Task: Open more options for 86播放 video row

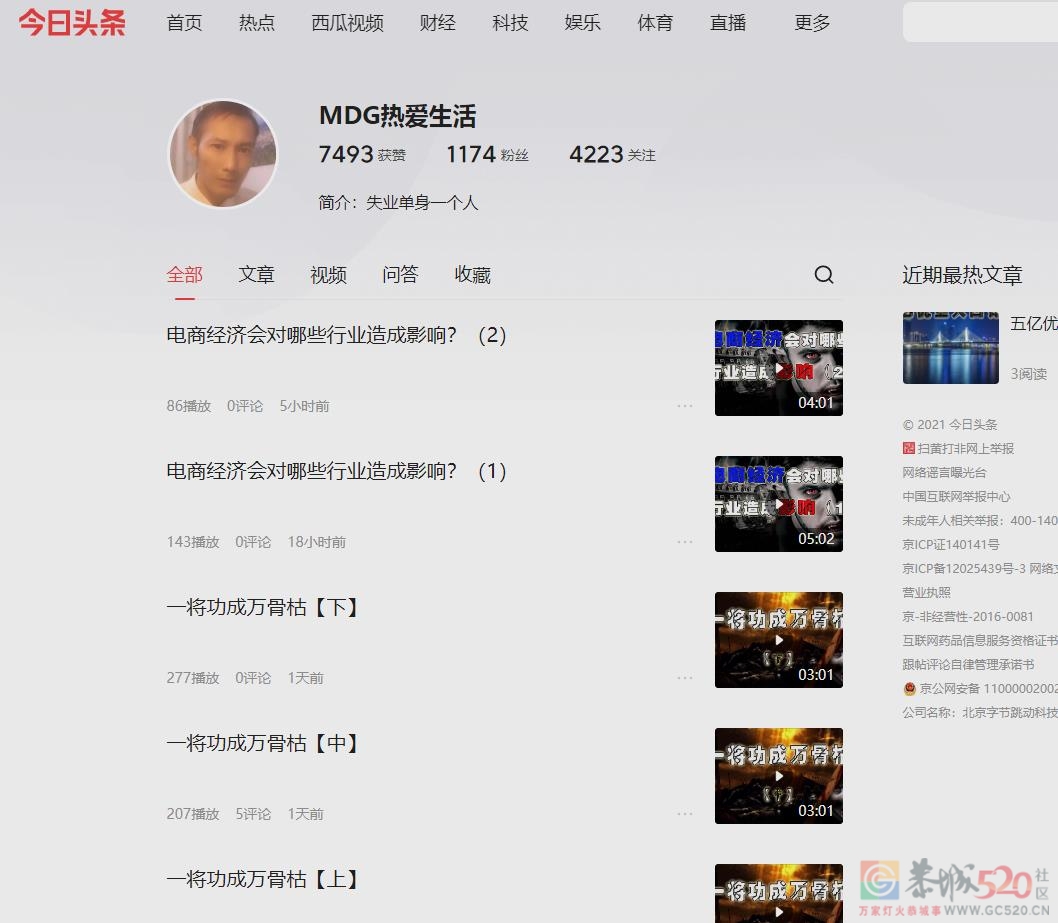Action: pyautogui.click(x=685, y=406)
